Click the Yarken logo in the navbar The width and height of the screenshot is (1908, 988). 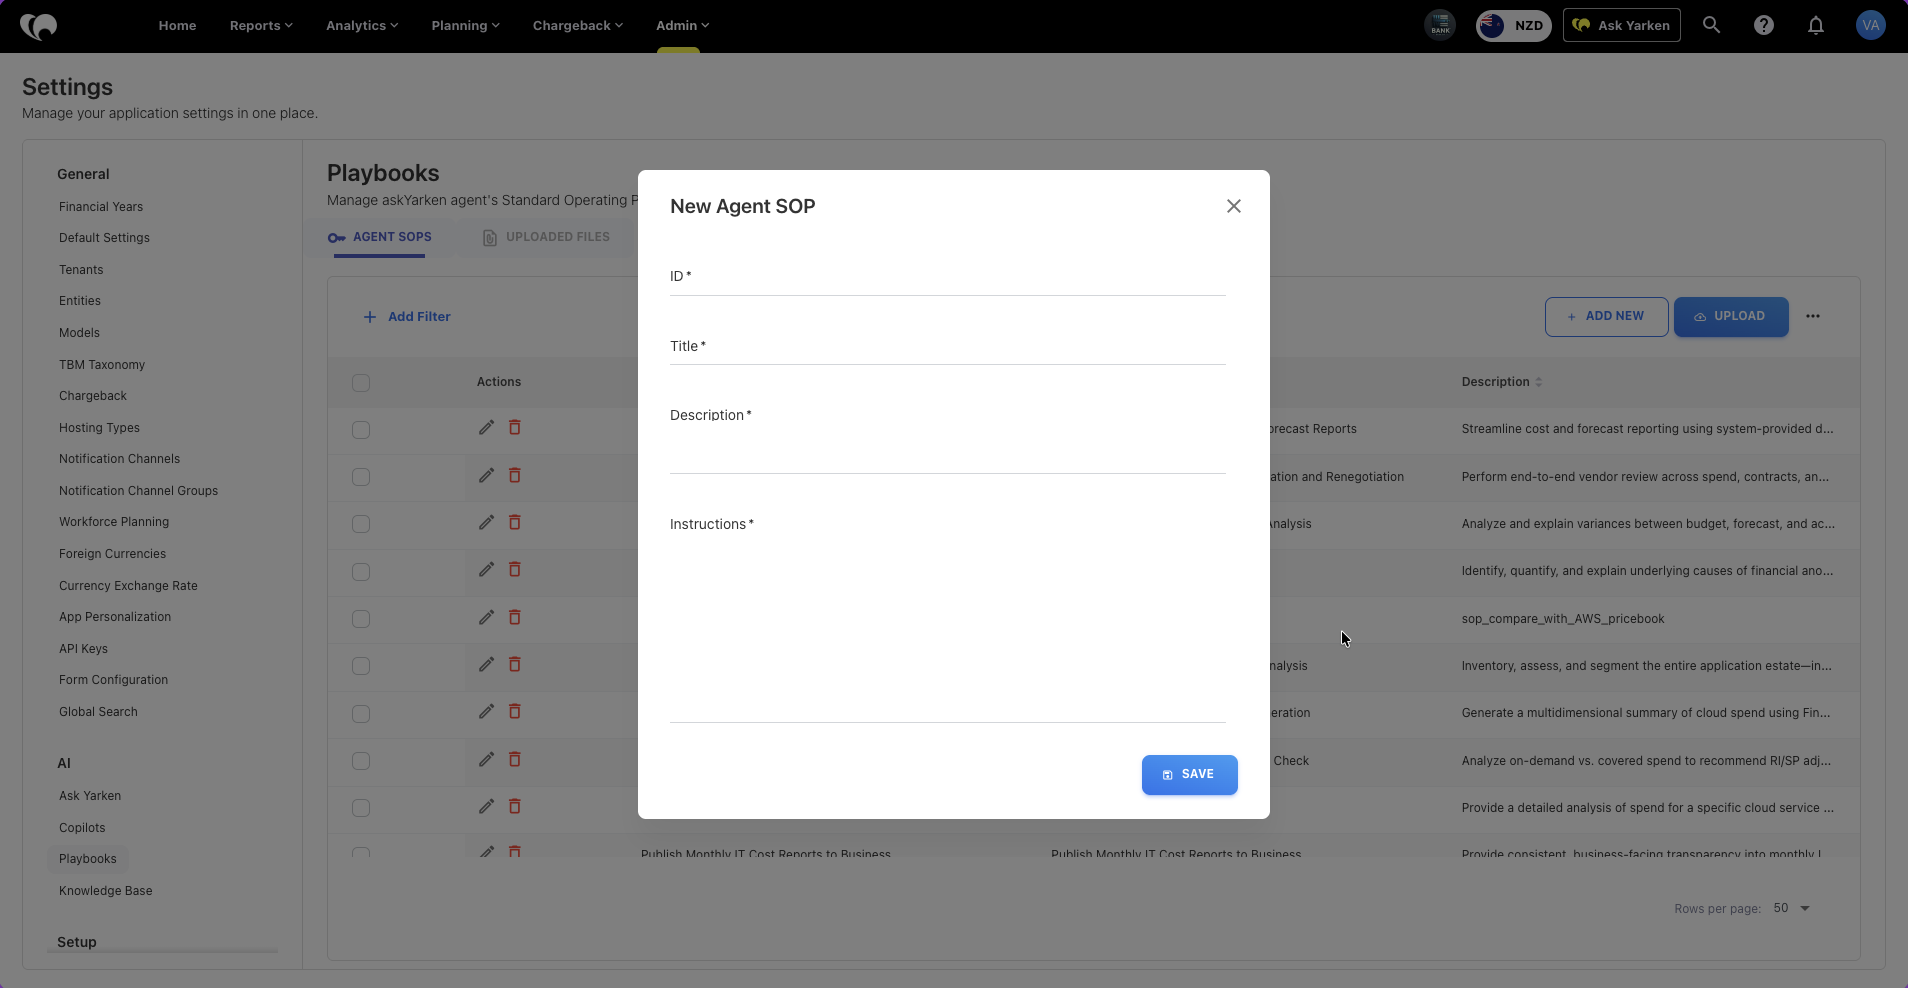[39, 26]
